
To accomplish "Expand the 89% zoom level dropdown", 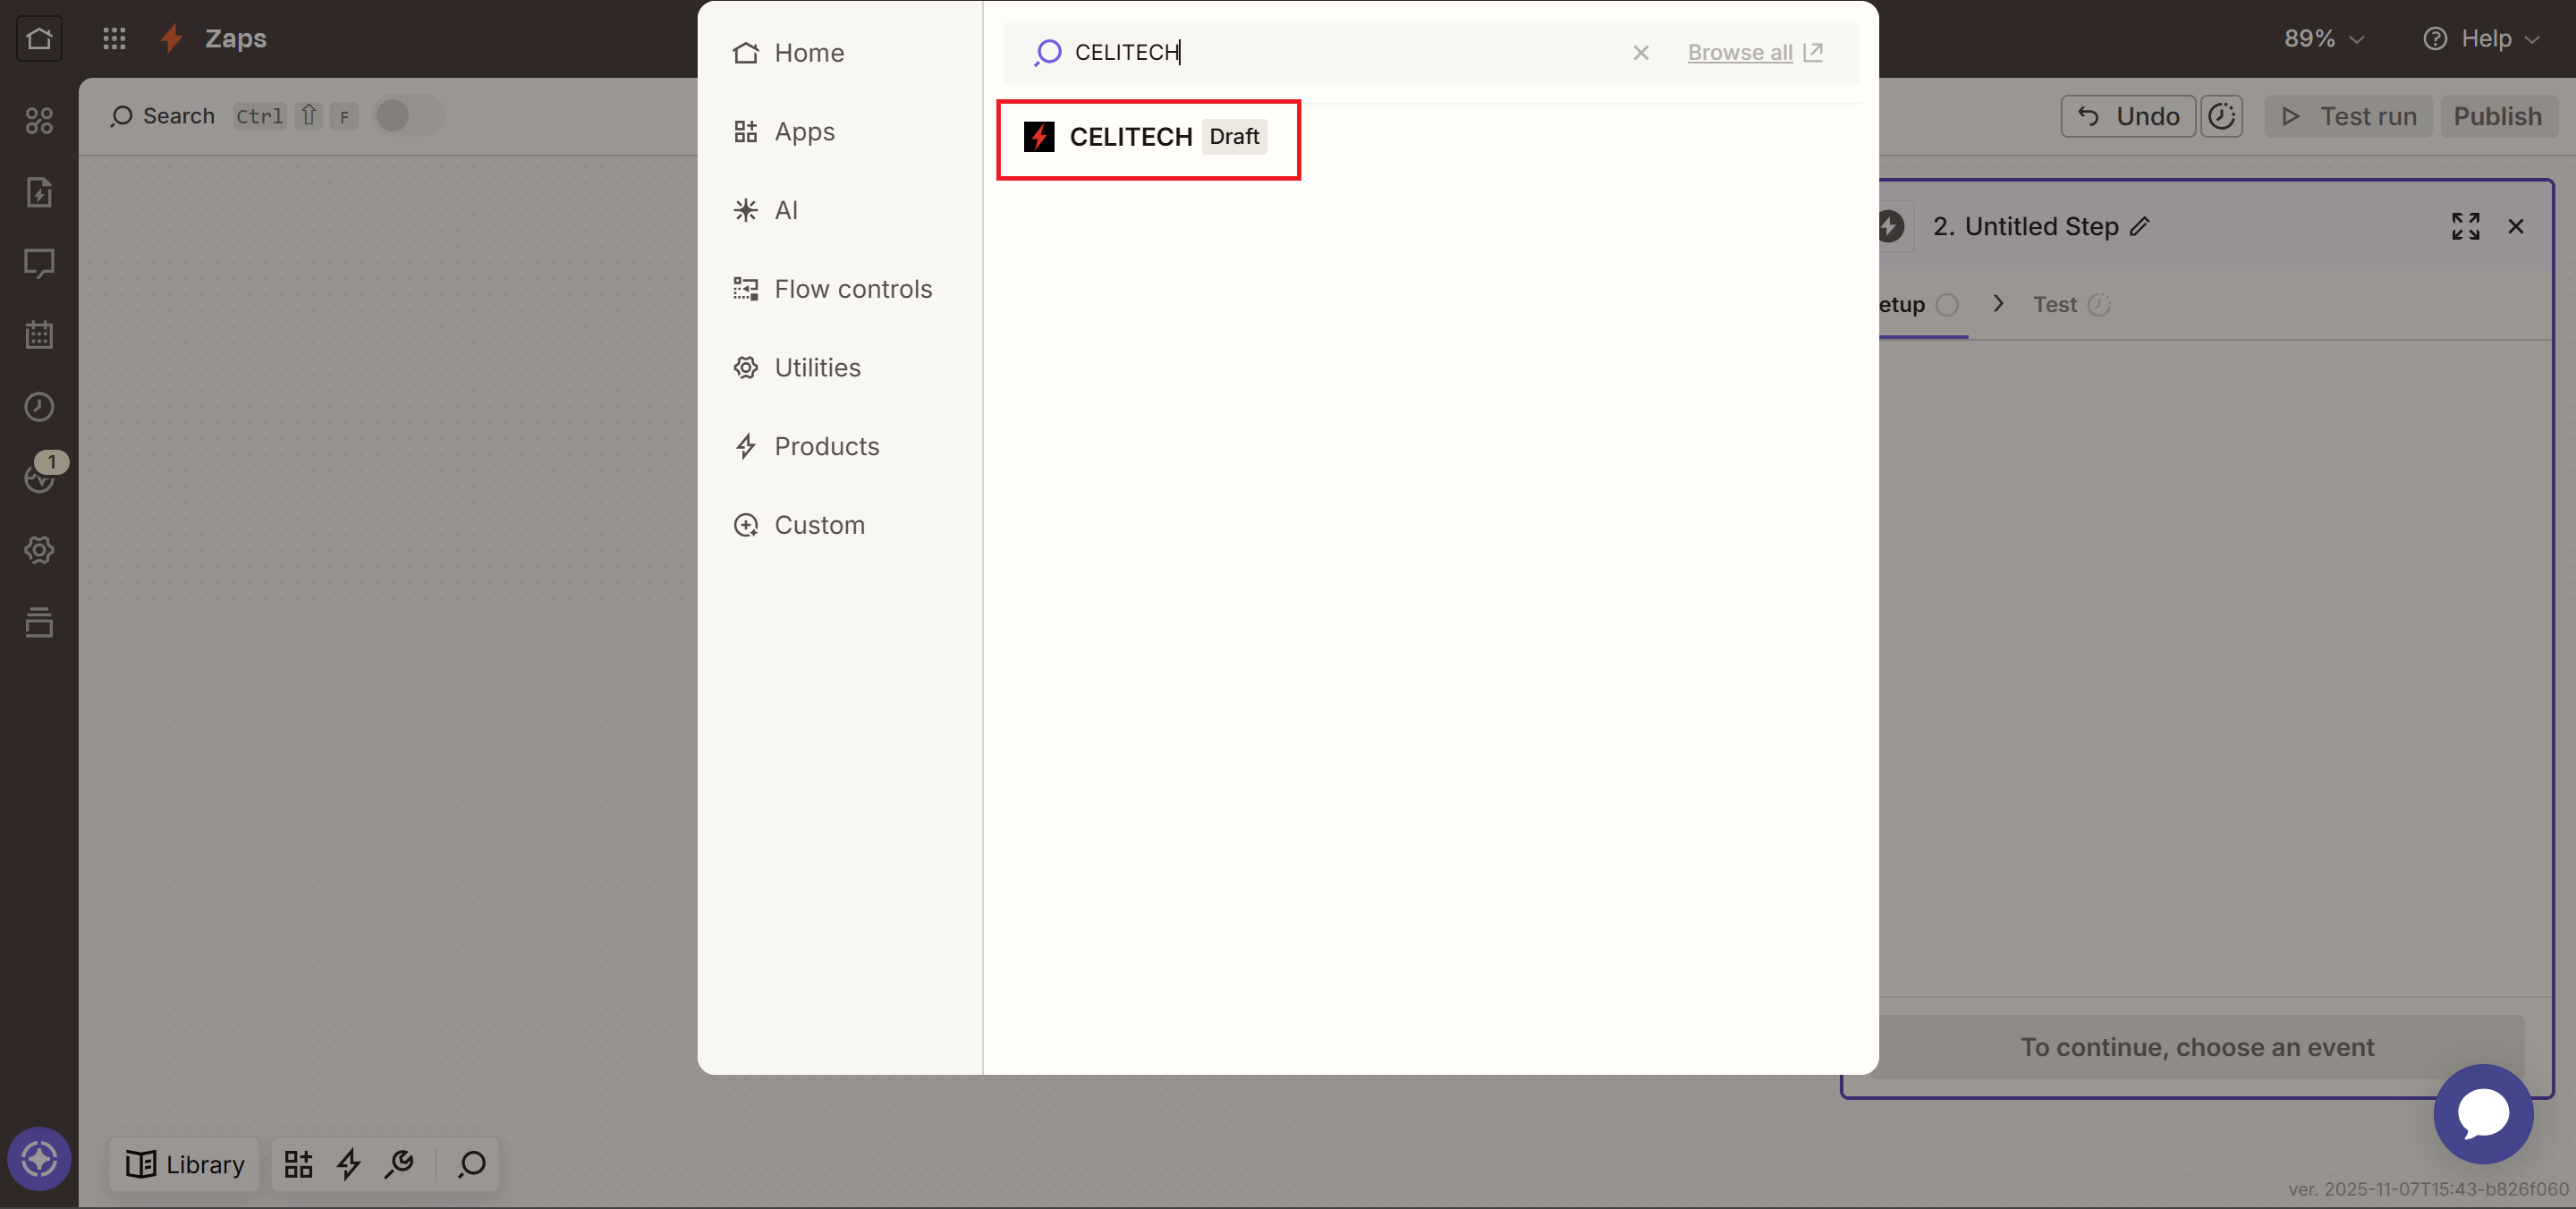I will (2323, 39).
